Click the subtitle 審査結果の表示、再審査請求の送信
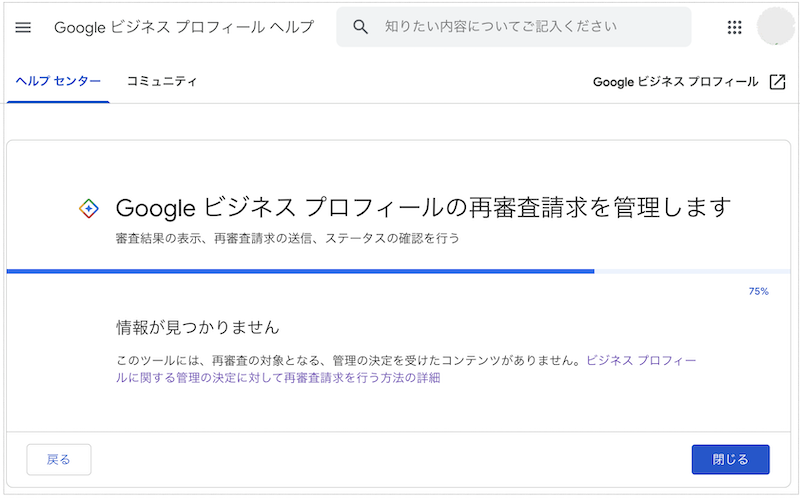800x500 pixels. (214, 238)
